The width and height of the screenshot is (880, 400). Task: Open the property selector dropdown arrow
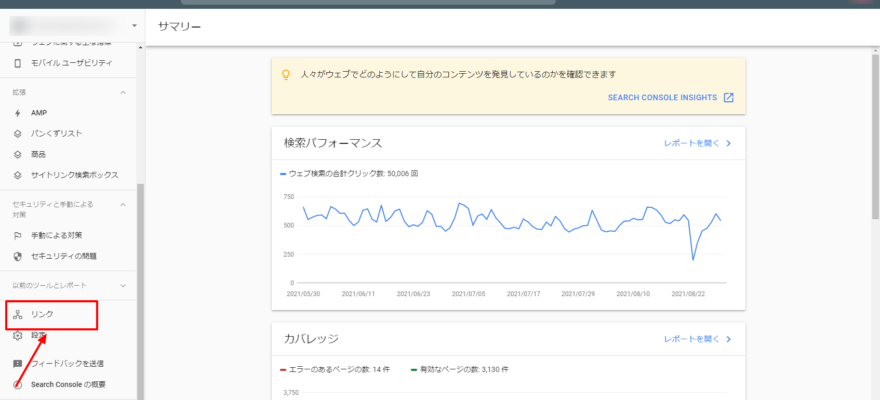tap(133, 24)
